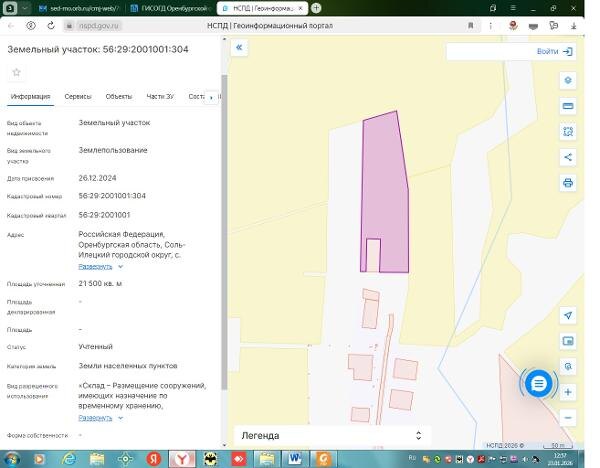
Task: Open the blue chat assistant button
Action: [538, 383]
